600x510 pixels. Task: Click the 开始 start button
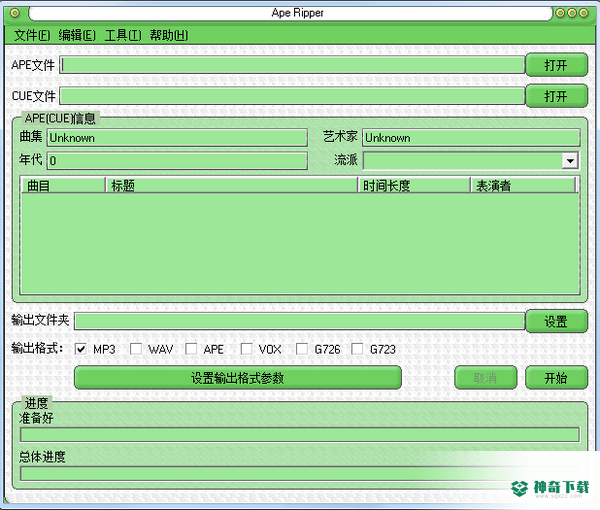pyautogui.click(x=556, y=378)
